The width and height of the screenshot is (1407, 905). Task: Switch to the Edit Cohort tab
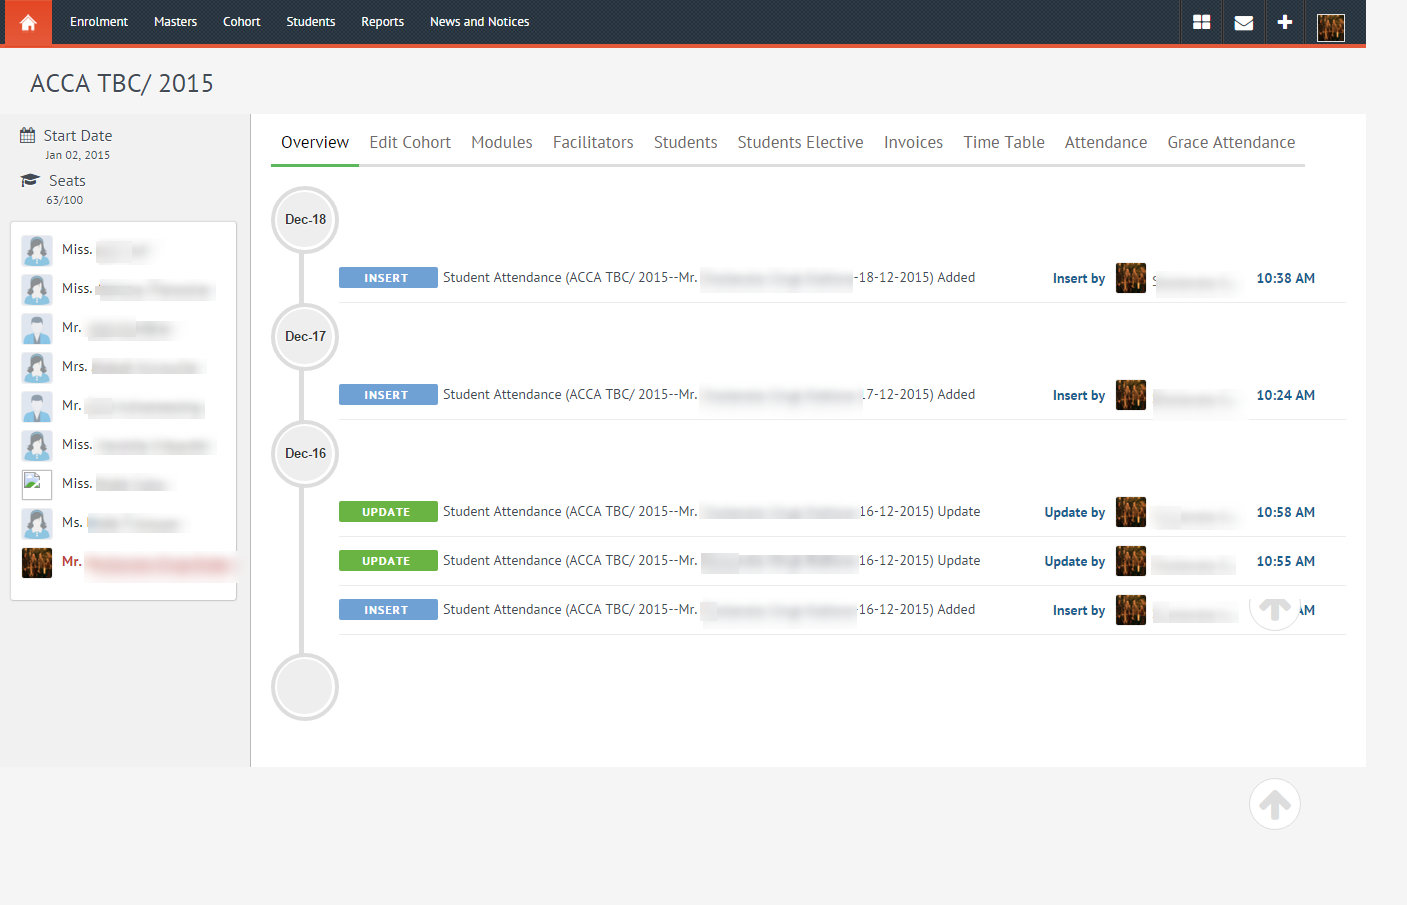(x=410, y=142)
